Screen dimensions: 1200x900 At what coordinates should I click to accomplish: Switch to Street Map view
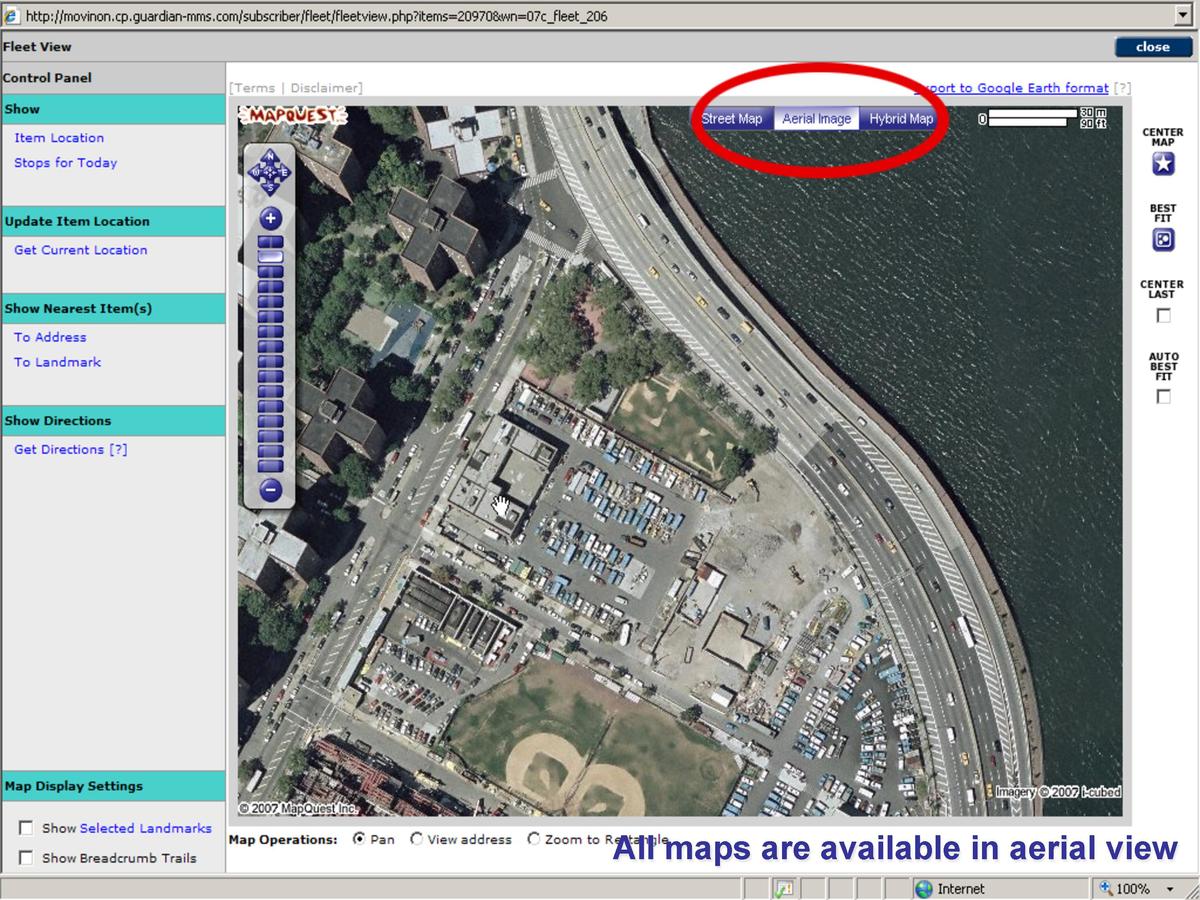[x=731, y=119]
